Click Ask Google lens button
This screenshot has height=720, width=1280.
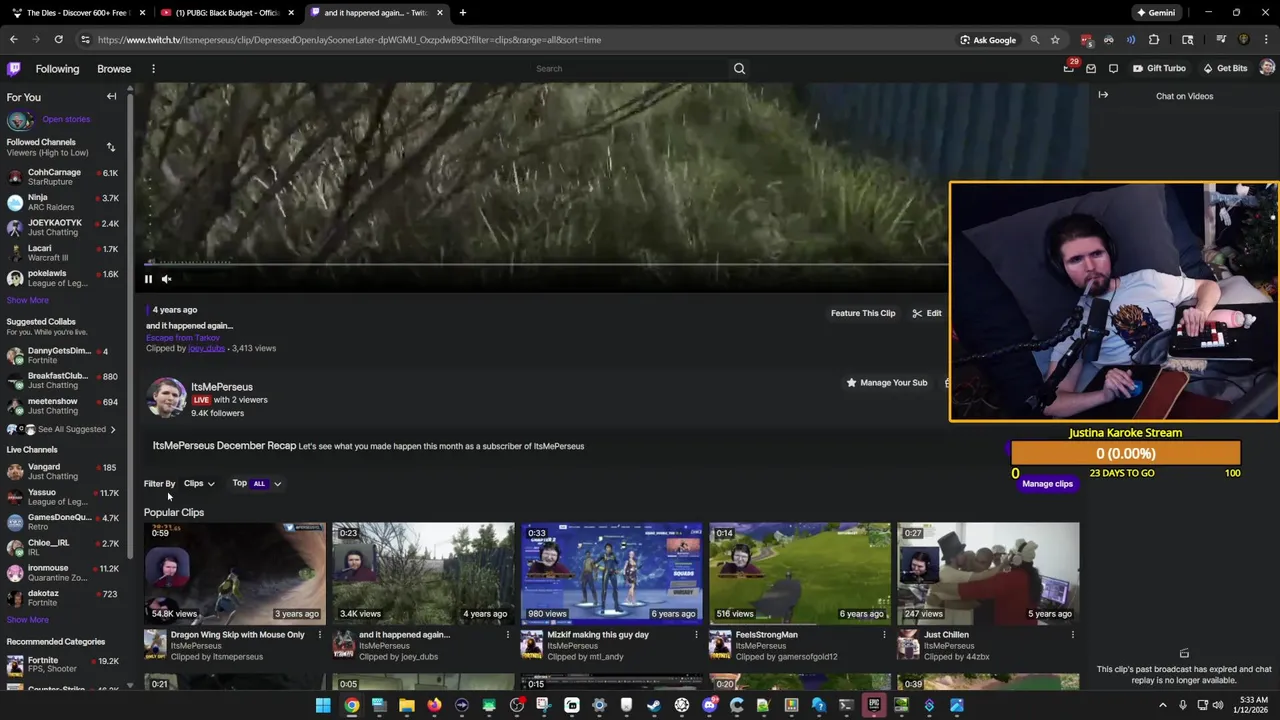[988, 40]
